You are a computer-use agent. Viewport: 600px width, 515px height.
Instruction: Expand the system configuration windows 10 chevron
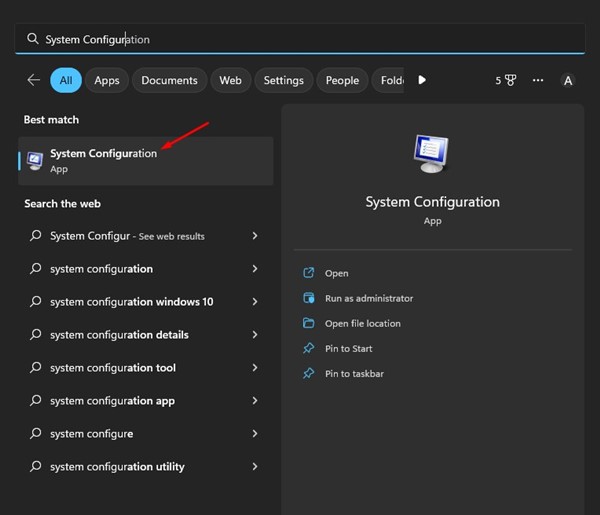255,302
